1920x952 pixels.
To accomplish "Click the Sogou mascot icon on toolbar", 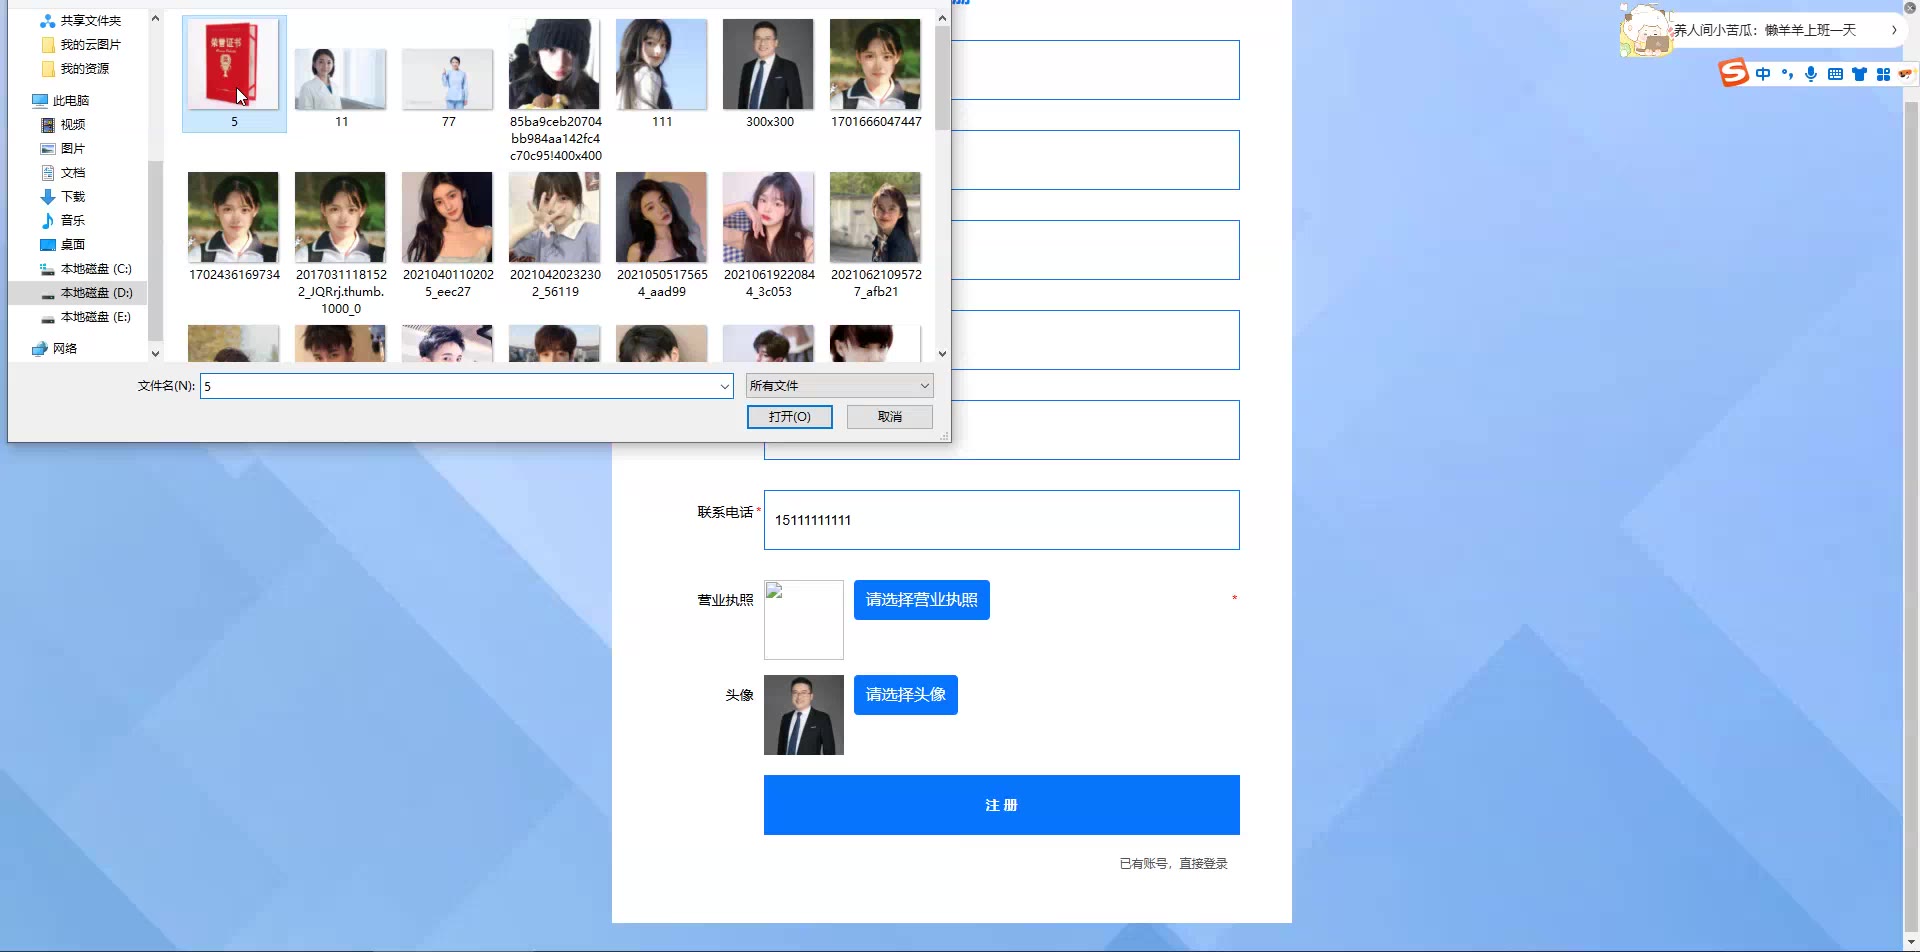I will (1905, 73).
